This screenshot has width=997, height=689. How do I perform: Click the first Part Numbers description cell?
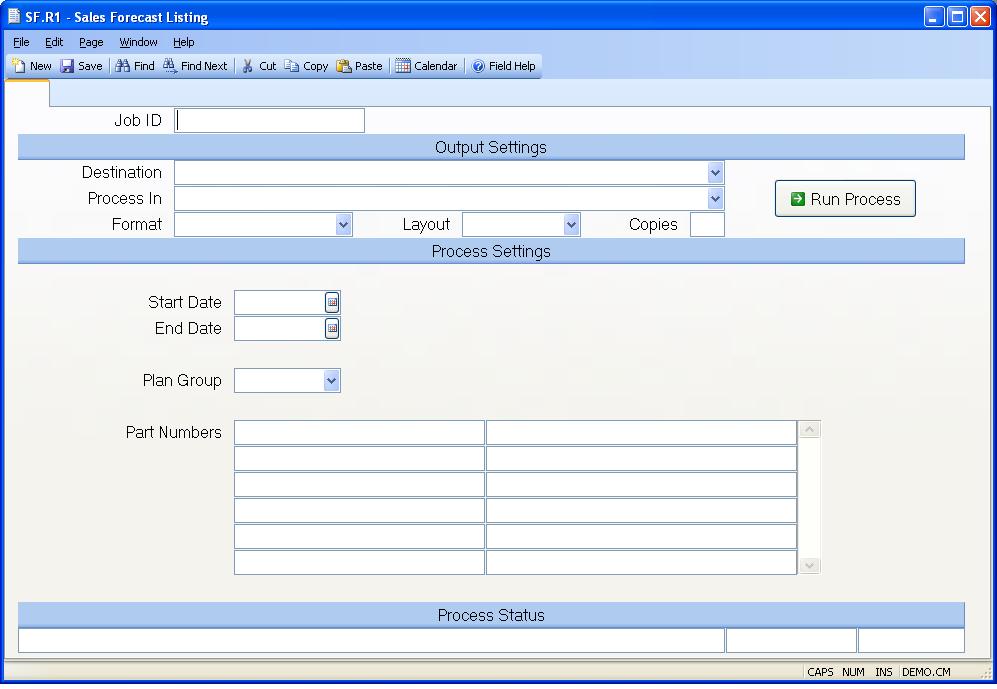coord(641,433)
